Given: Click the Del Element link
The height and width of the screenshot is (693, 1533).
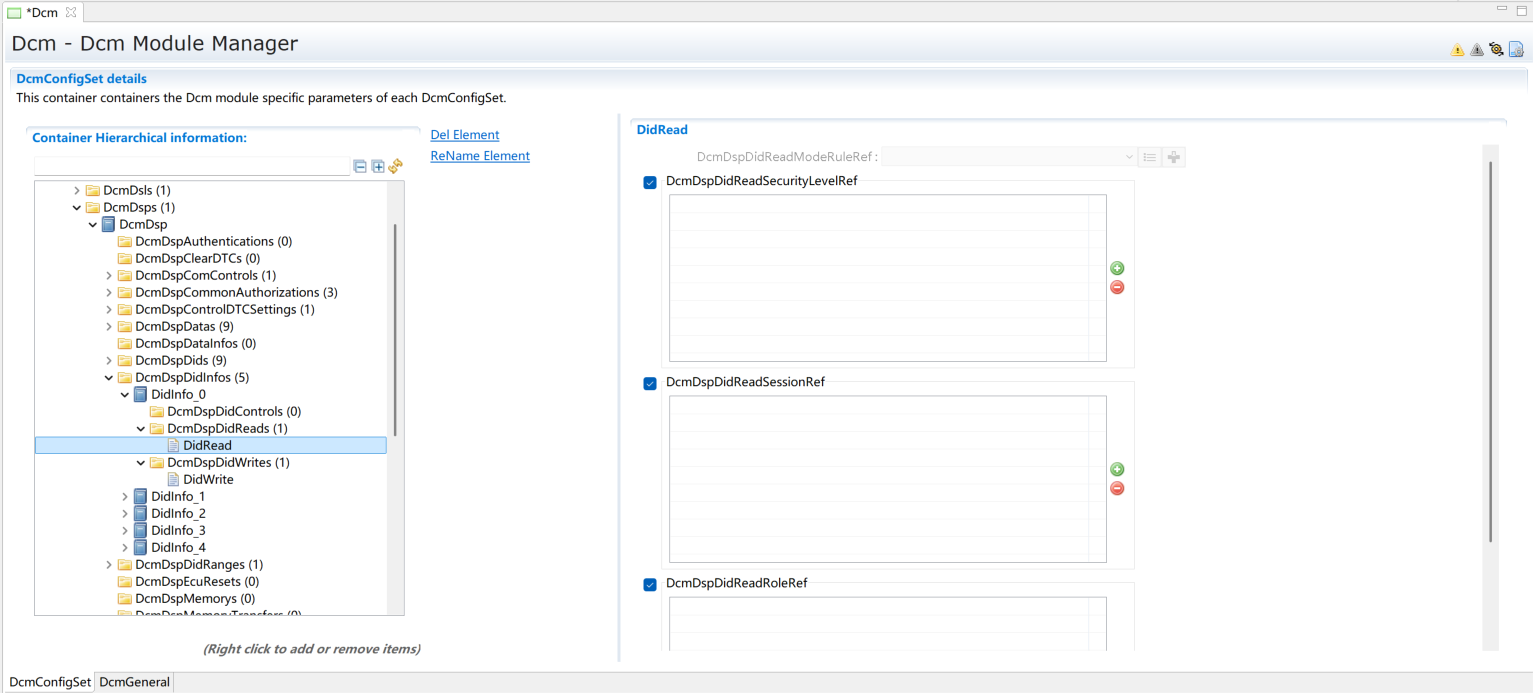Looking at the screenshot, I should 464,135.
